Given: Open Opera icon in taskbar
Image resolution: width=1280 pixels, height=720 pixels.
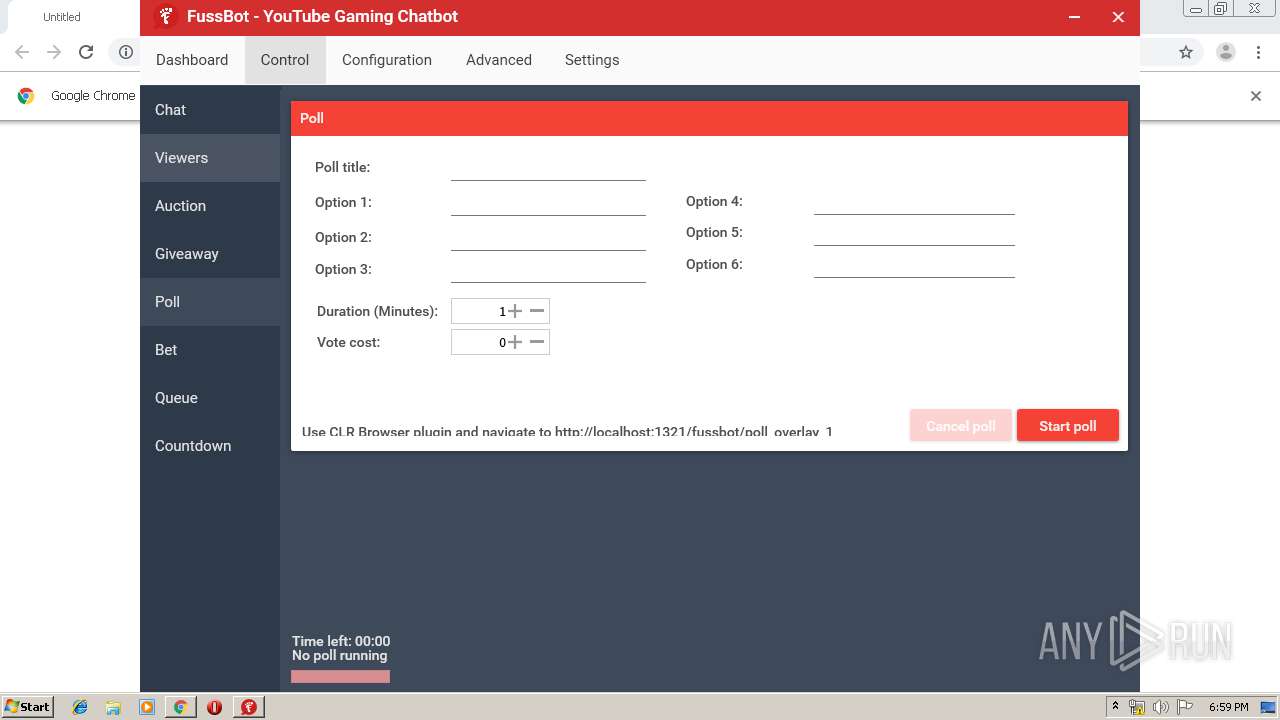Looking at the screenshot, I should [x=214, y=707].
